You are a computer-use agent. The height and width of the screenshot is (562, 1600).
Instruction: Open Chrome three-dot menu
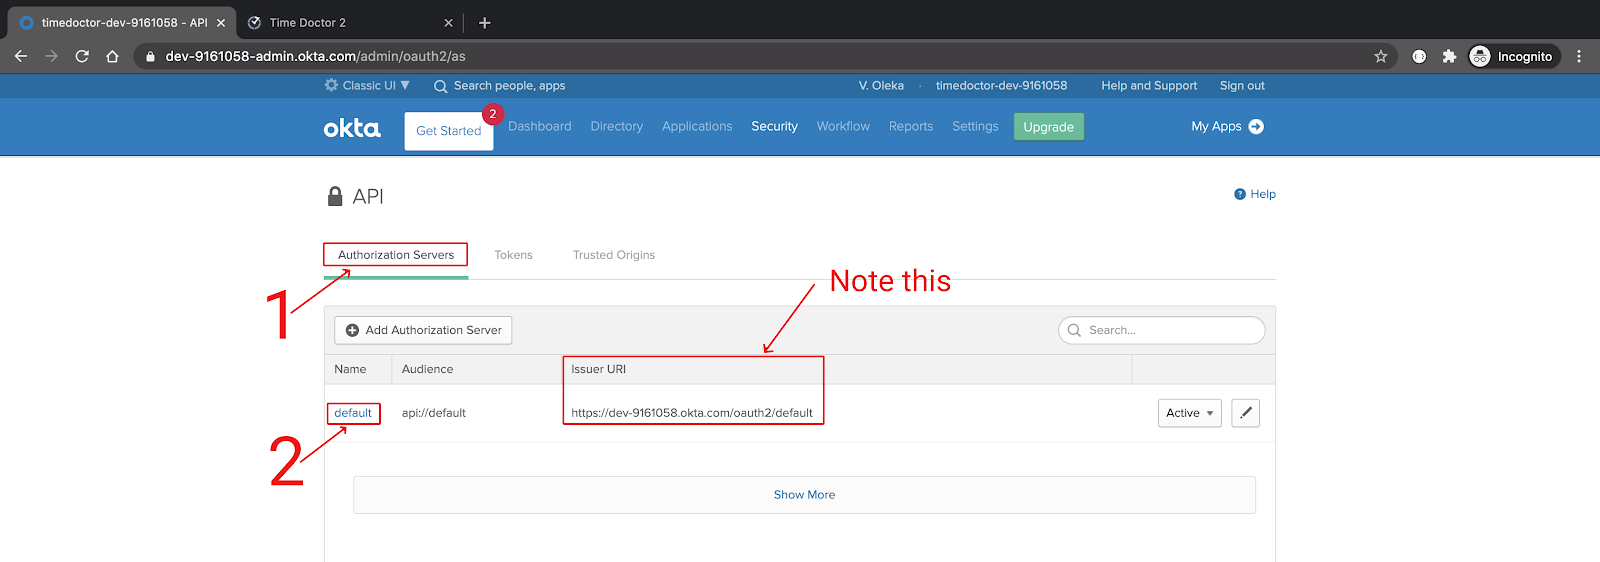click(x=1579, y=56)
